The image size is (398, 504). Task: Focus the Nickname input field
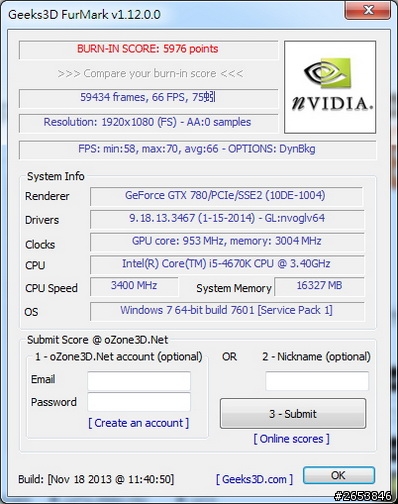tap(317, 381)
